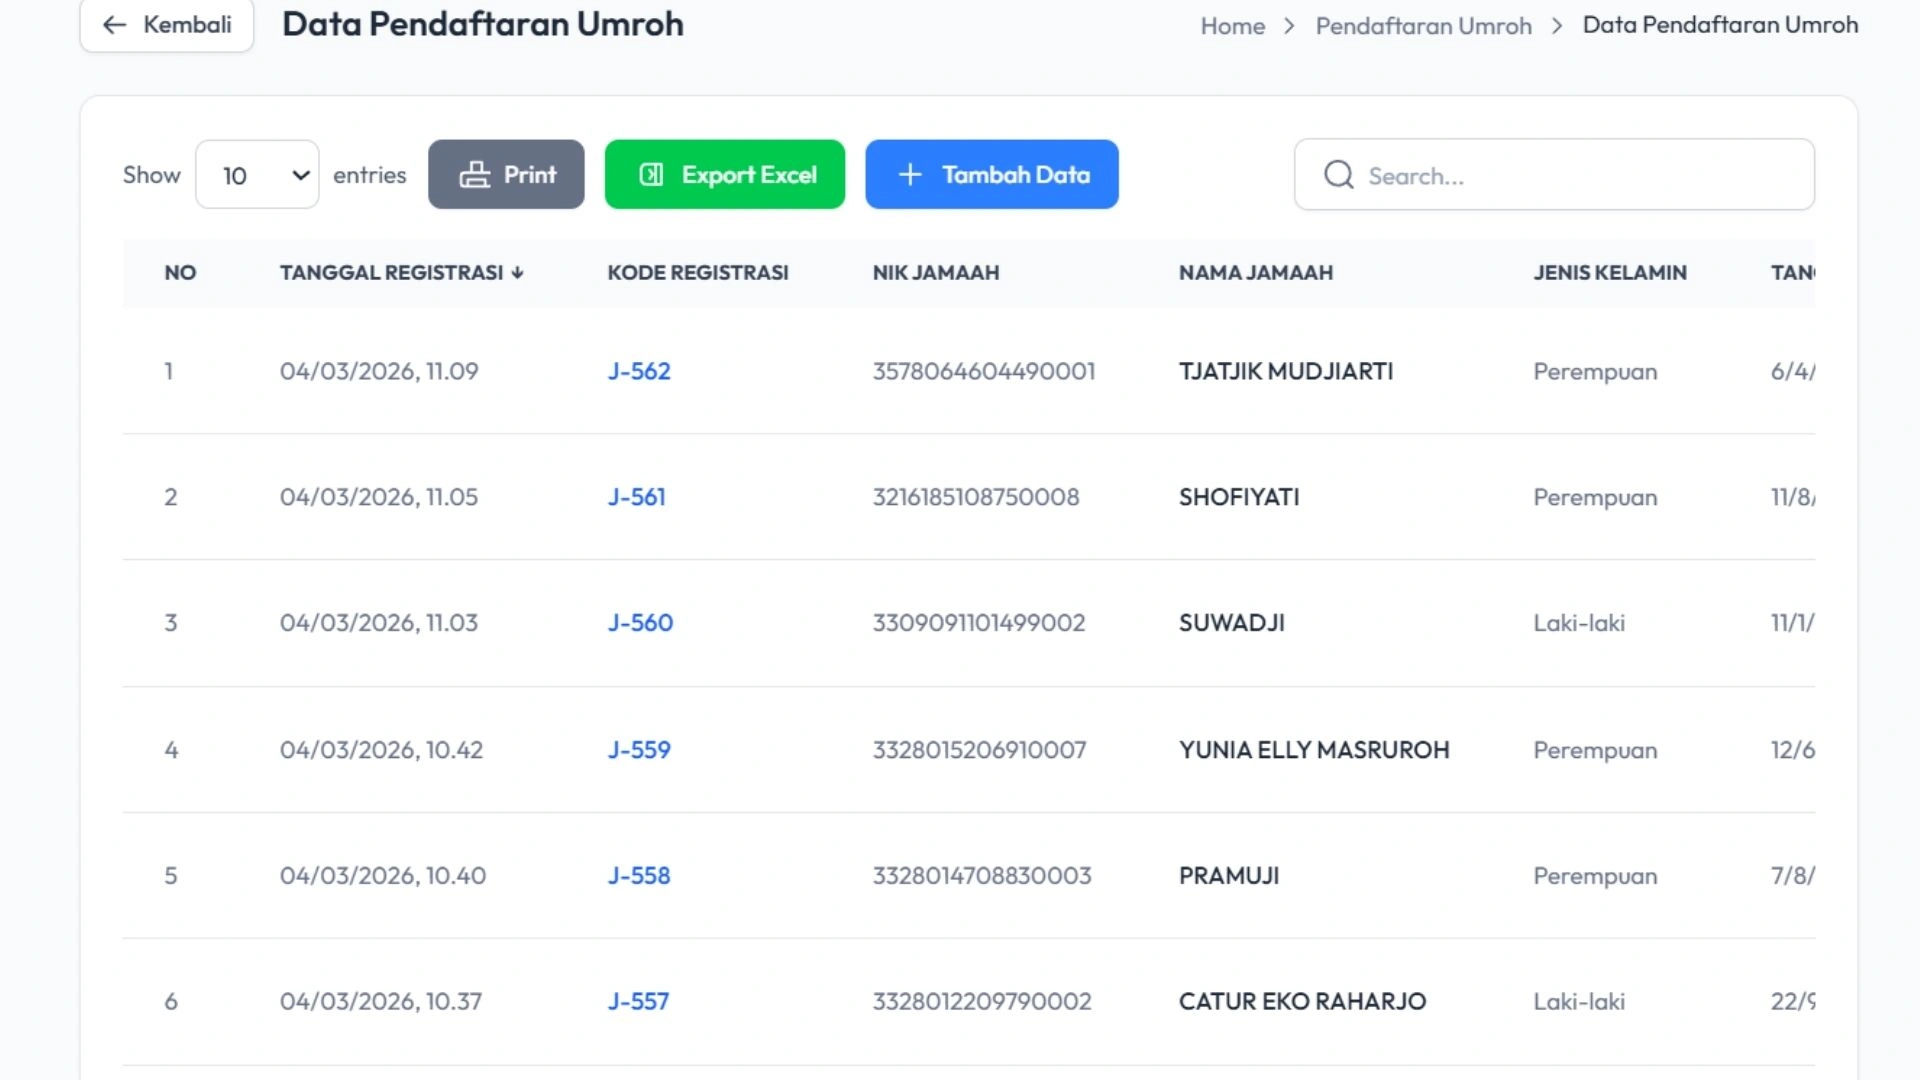Click the plus icon in Tambah Data
Image resolution: width=1920 pixels, height=1080 pixels.
click(x=909, y=175)
